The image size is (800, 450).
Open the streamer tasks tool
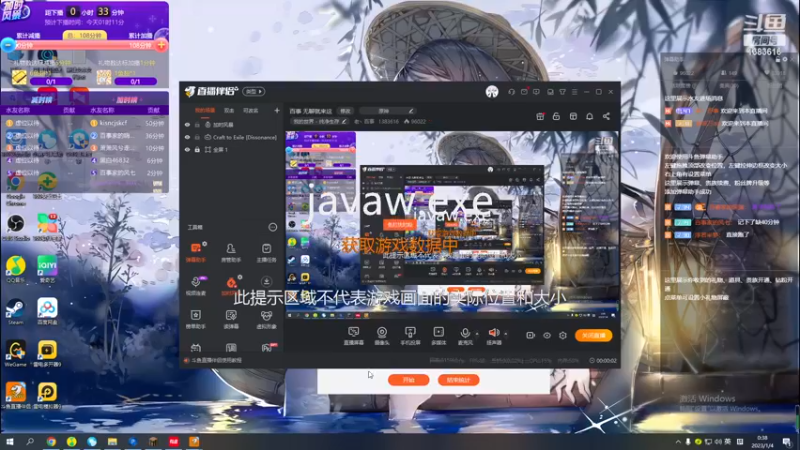coord(266,252)
